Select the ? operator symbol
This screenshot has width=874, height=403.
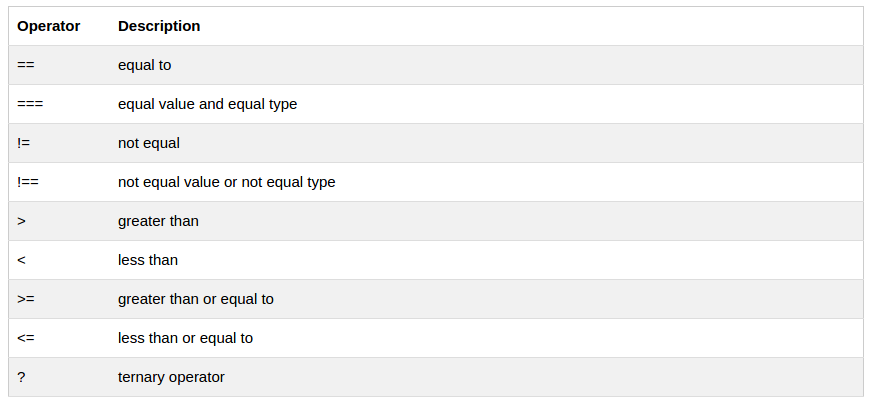coord(21,377)
